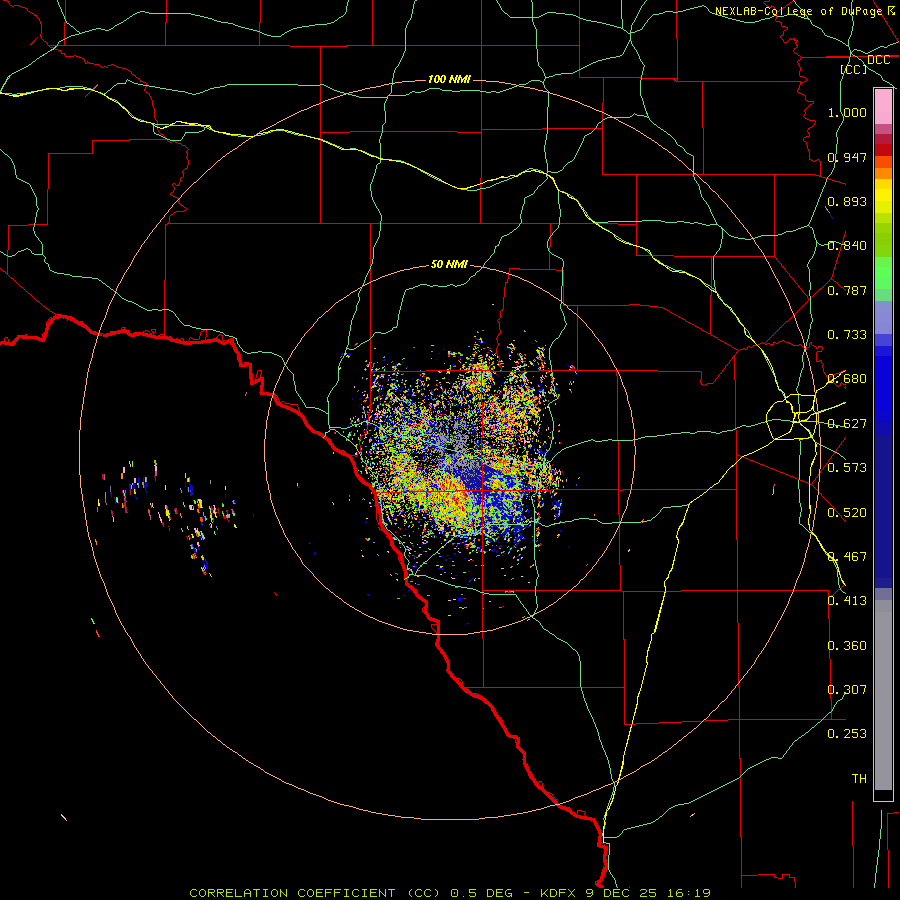Click the "50 NMI" range ring label

point(449,264)
